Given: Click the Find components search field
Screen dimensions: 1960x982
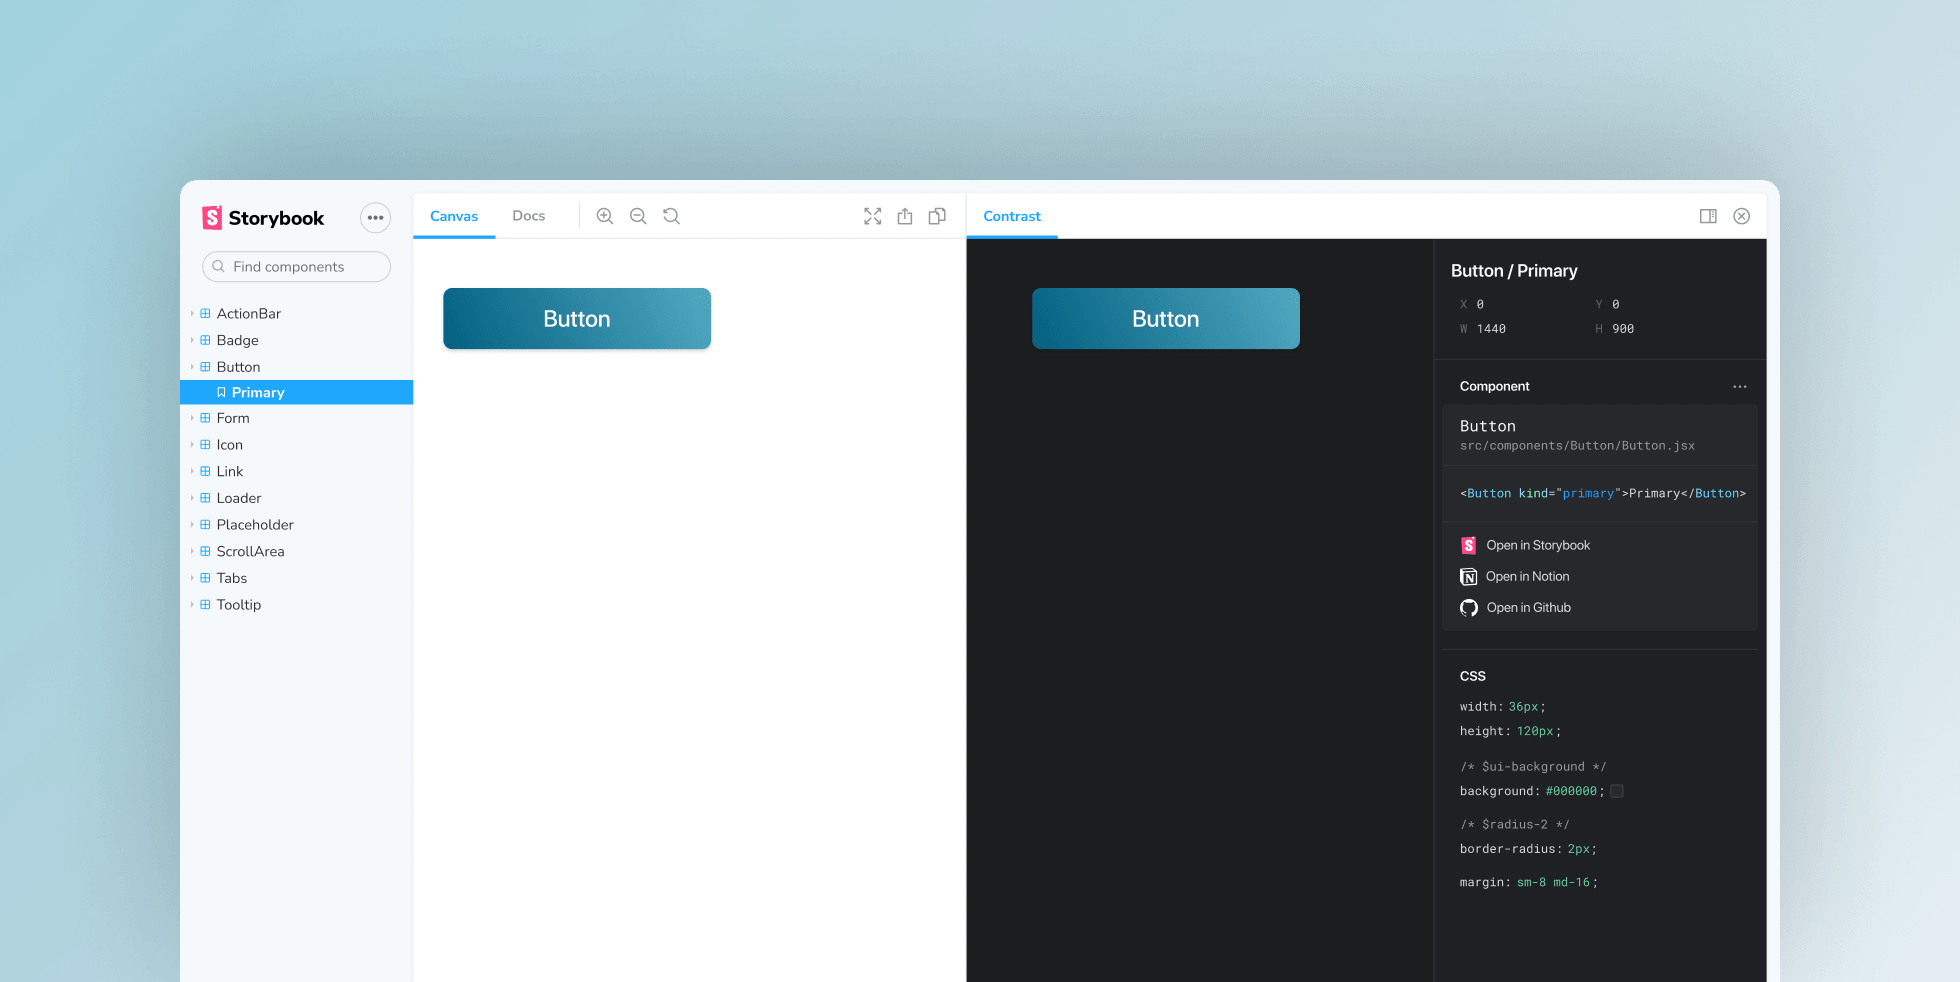Looking at the screenshot, I should 296,267.
